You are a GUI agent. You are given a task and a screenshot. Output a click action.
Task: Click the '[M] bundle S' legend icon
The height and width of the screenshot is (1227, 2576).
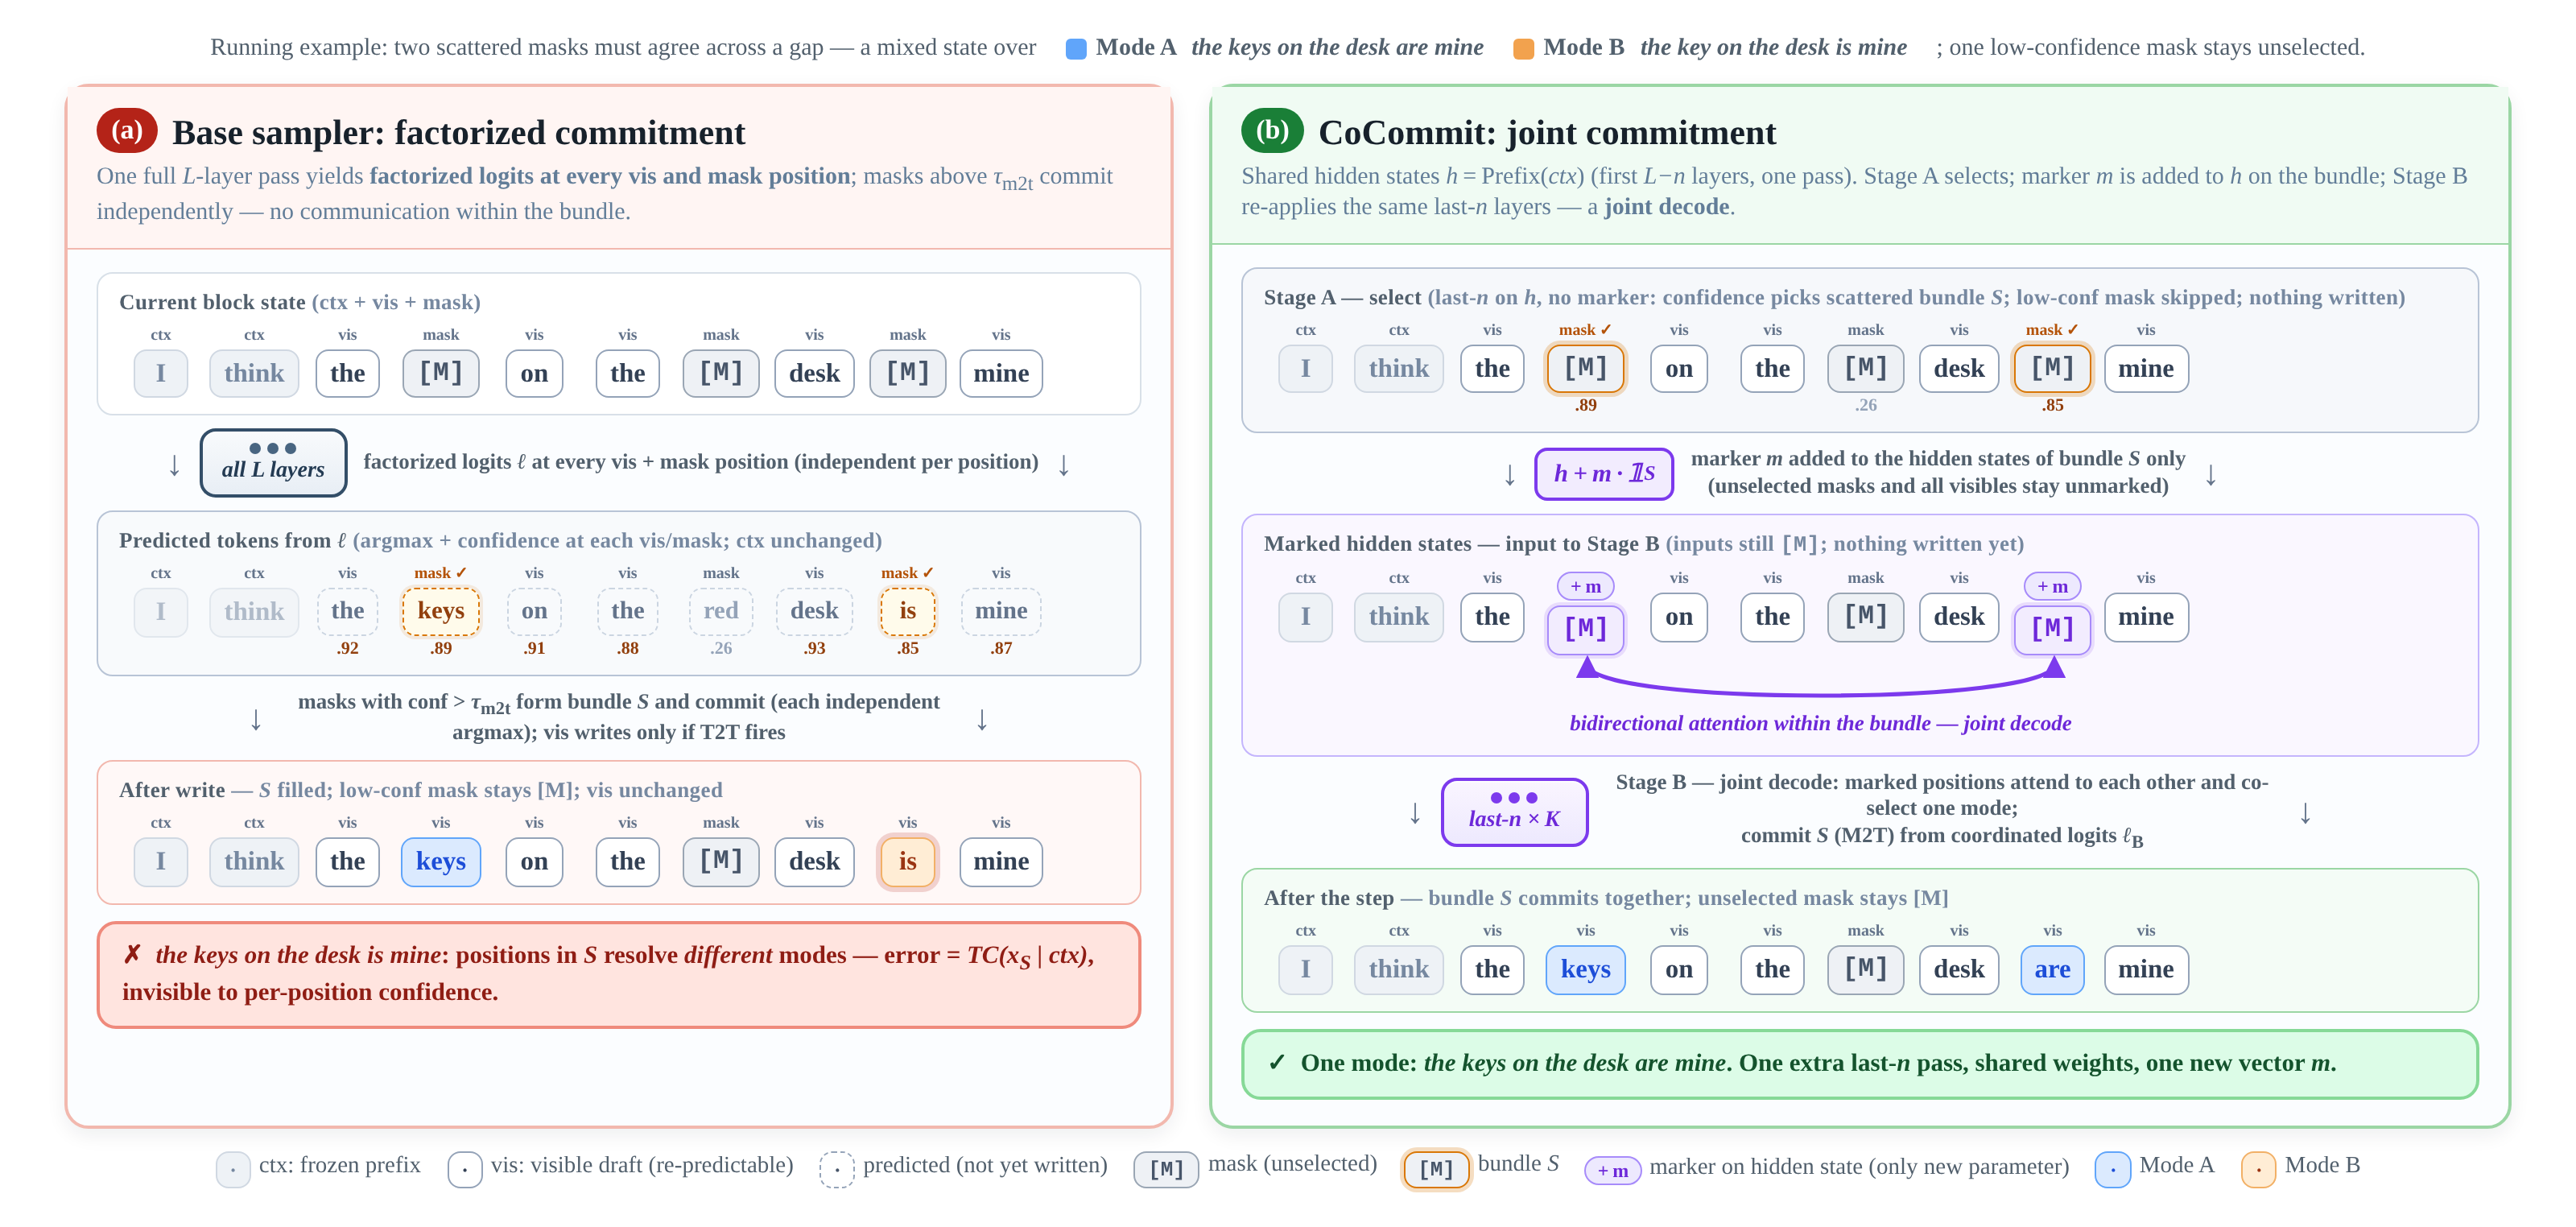(1436, 1168)
